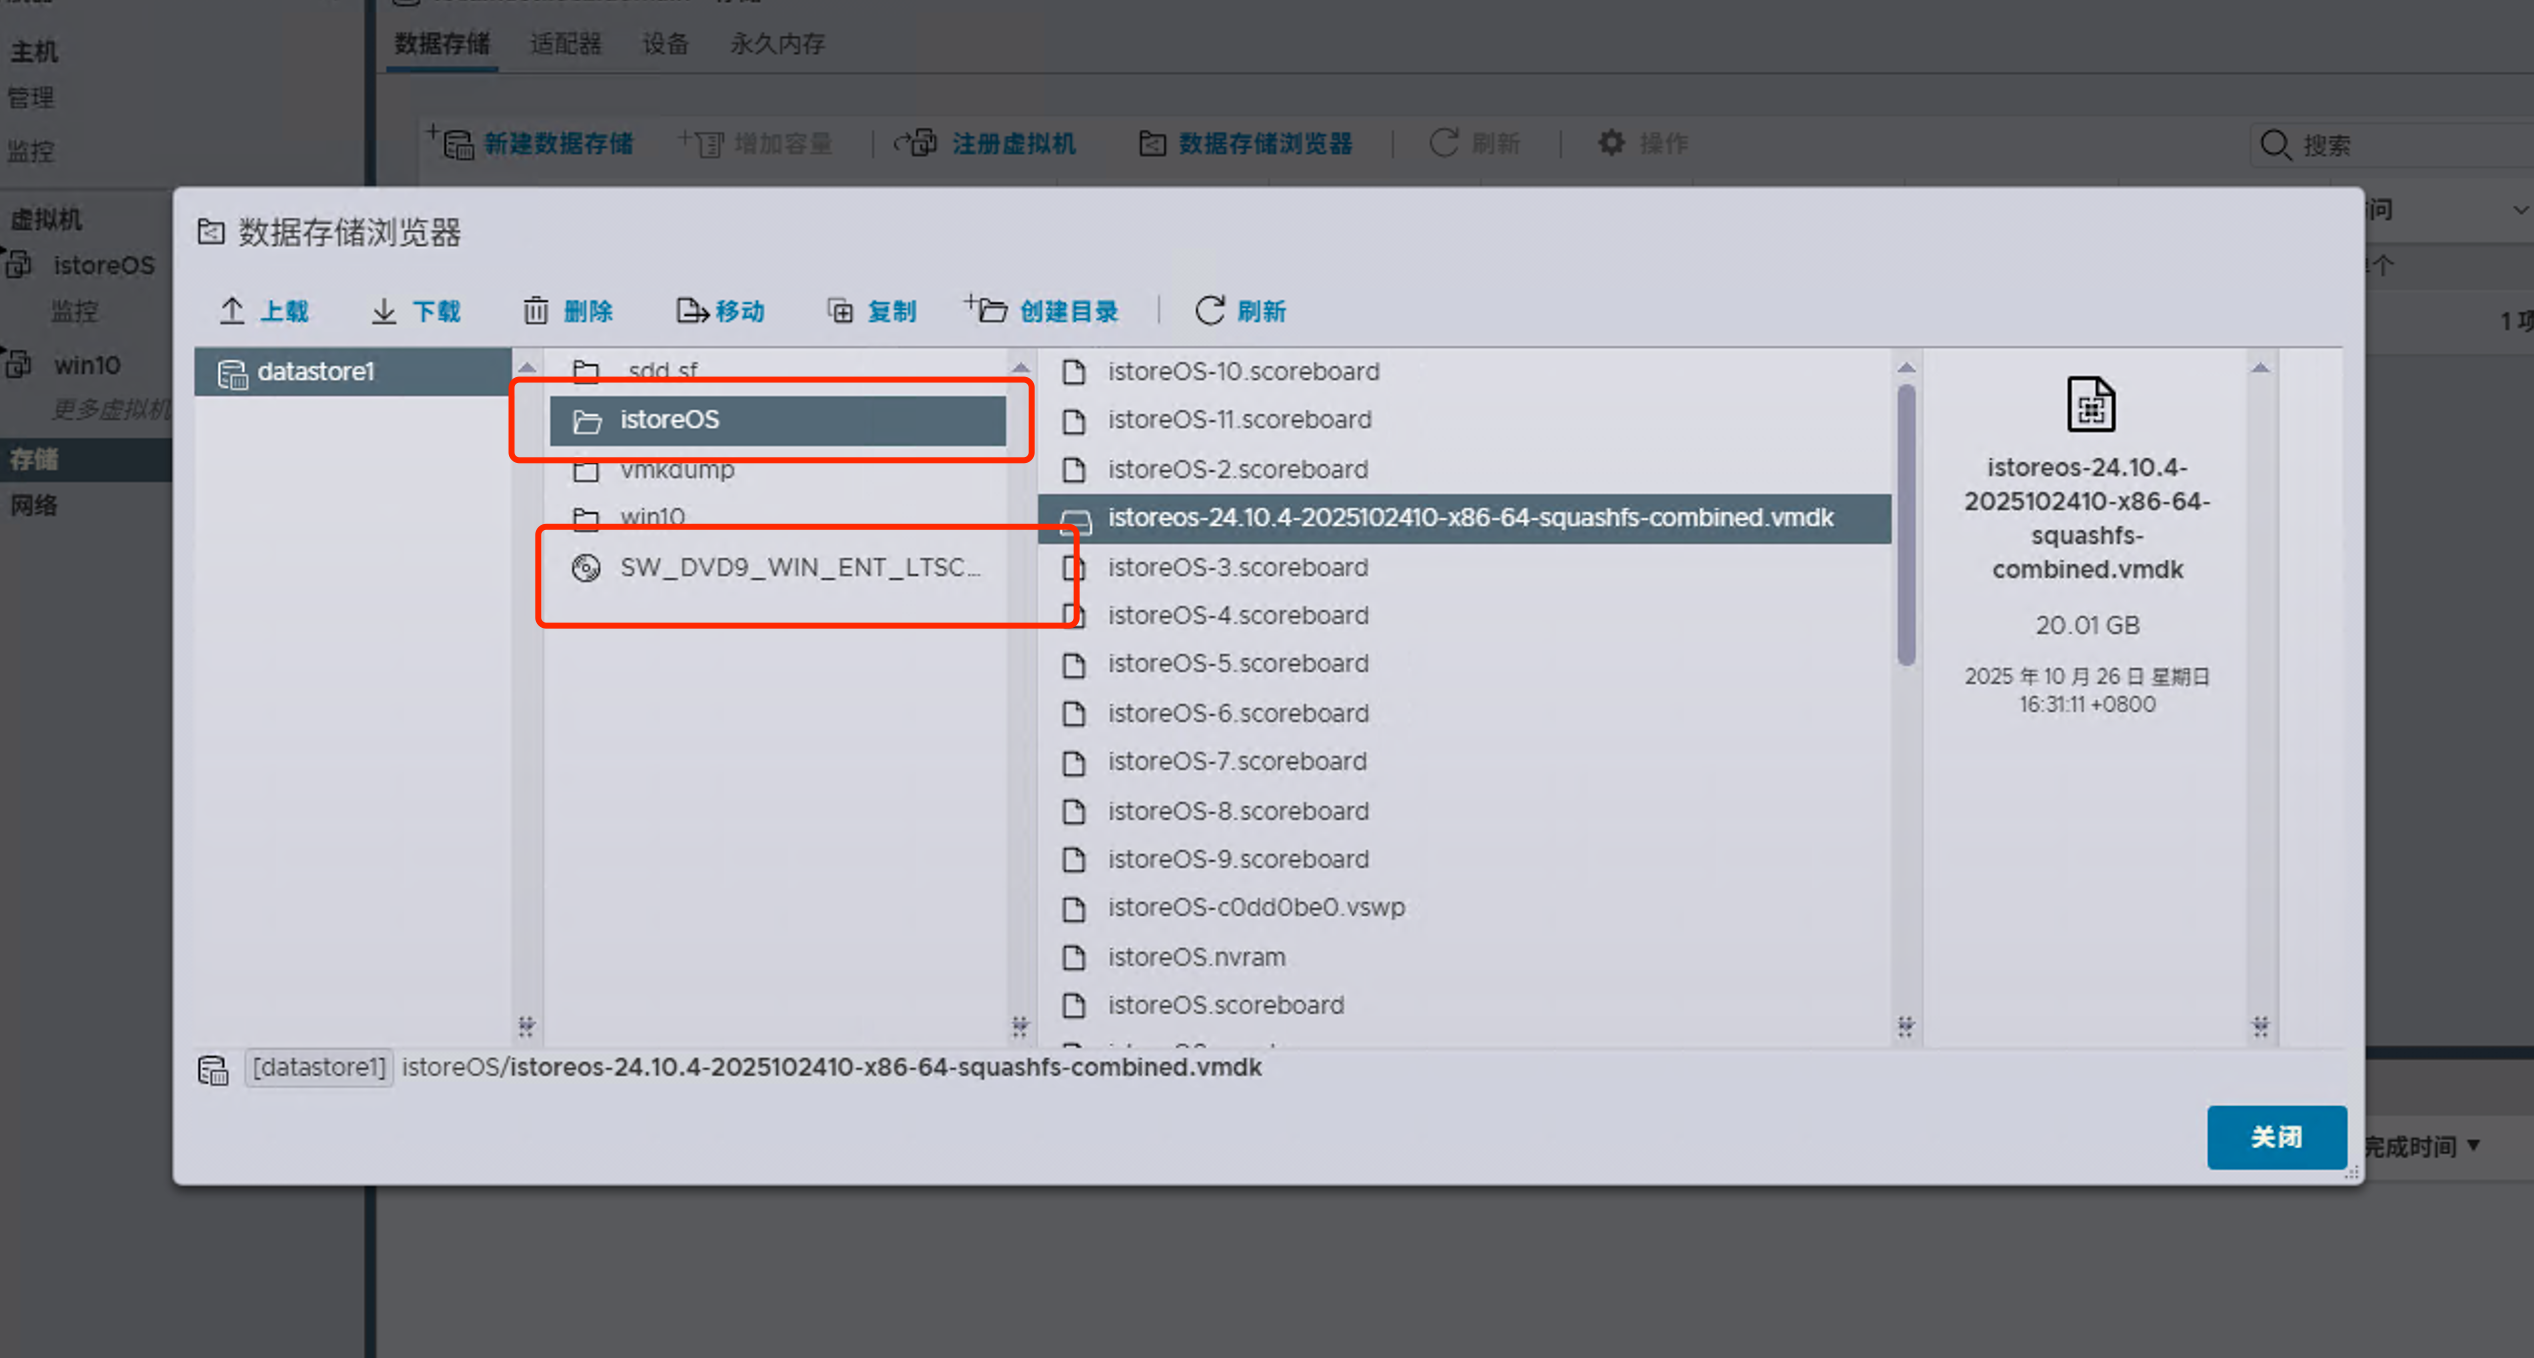Click the Download (下载) arrow icon
Image resolution: width=2534 pixels, height=1358 pixels.
[384, 311]
